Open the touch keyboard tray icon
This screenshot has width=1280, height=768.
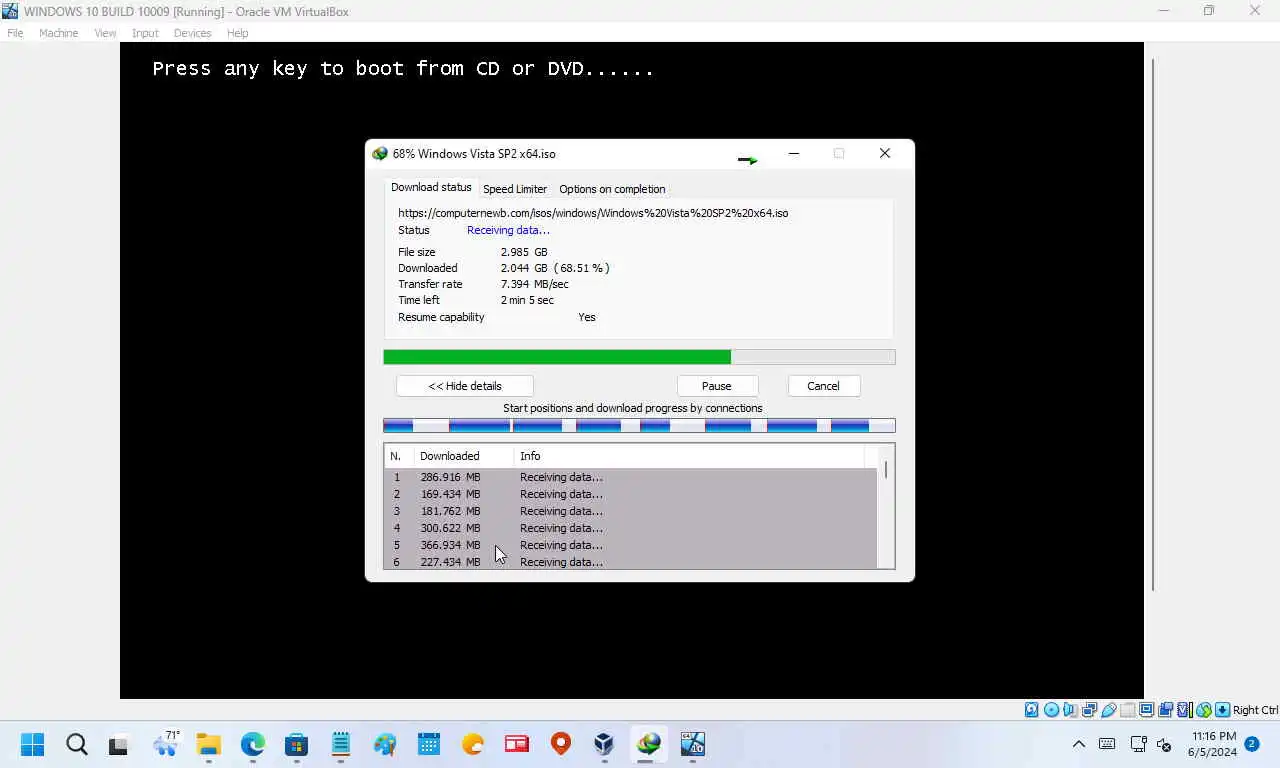[x=1107, y=744]
